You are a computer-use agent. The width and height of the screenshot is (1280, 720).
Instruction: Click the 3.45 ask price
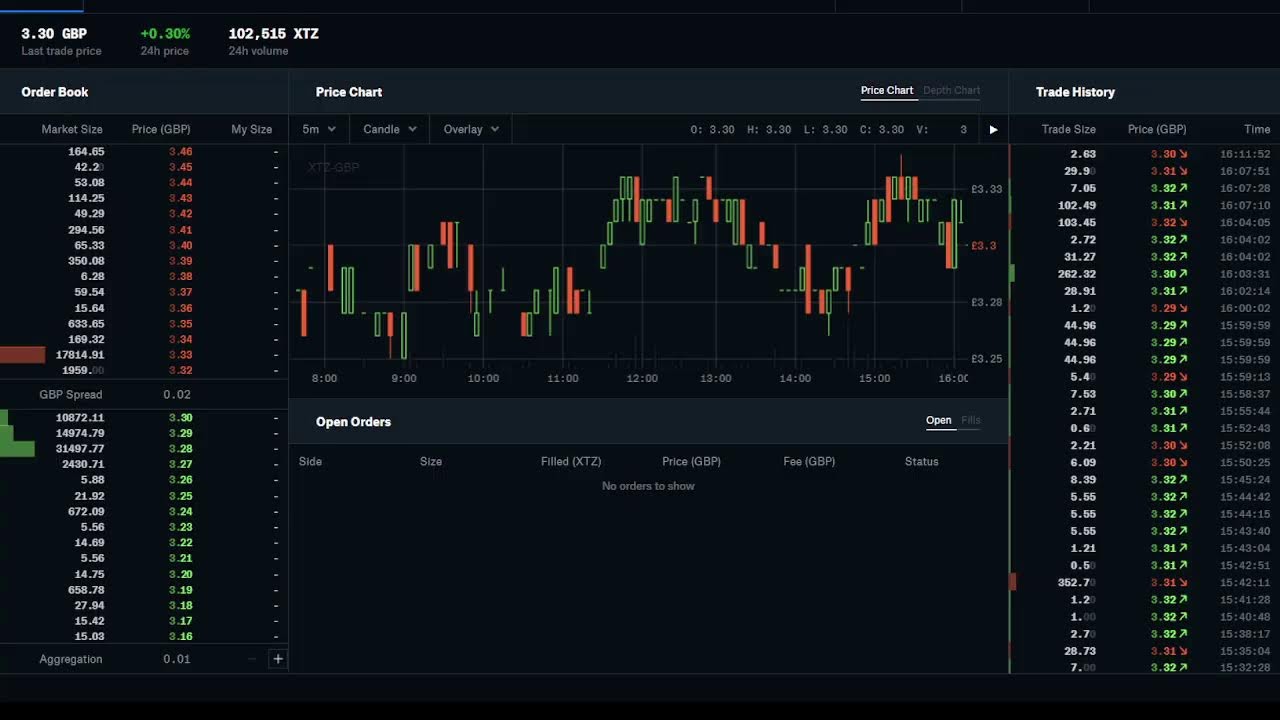[180, 167]
